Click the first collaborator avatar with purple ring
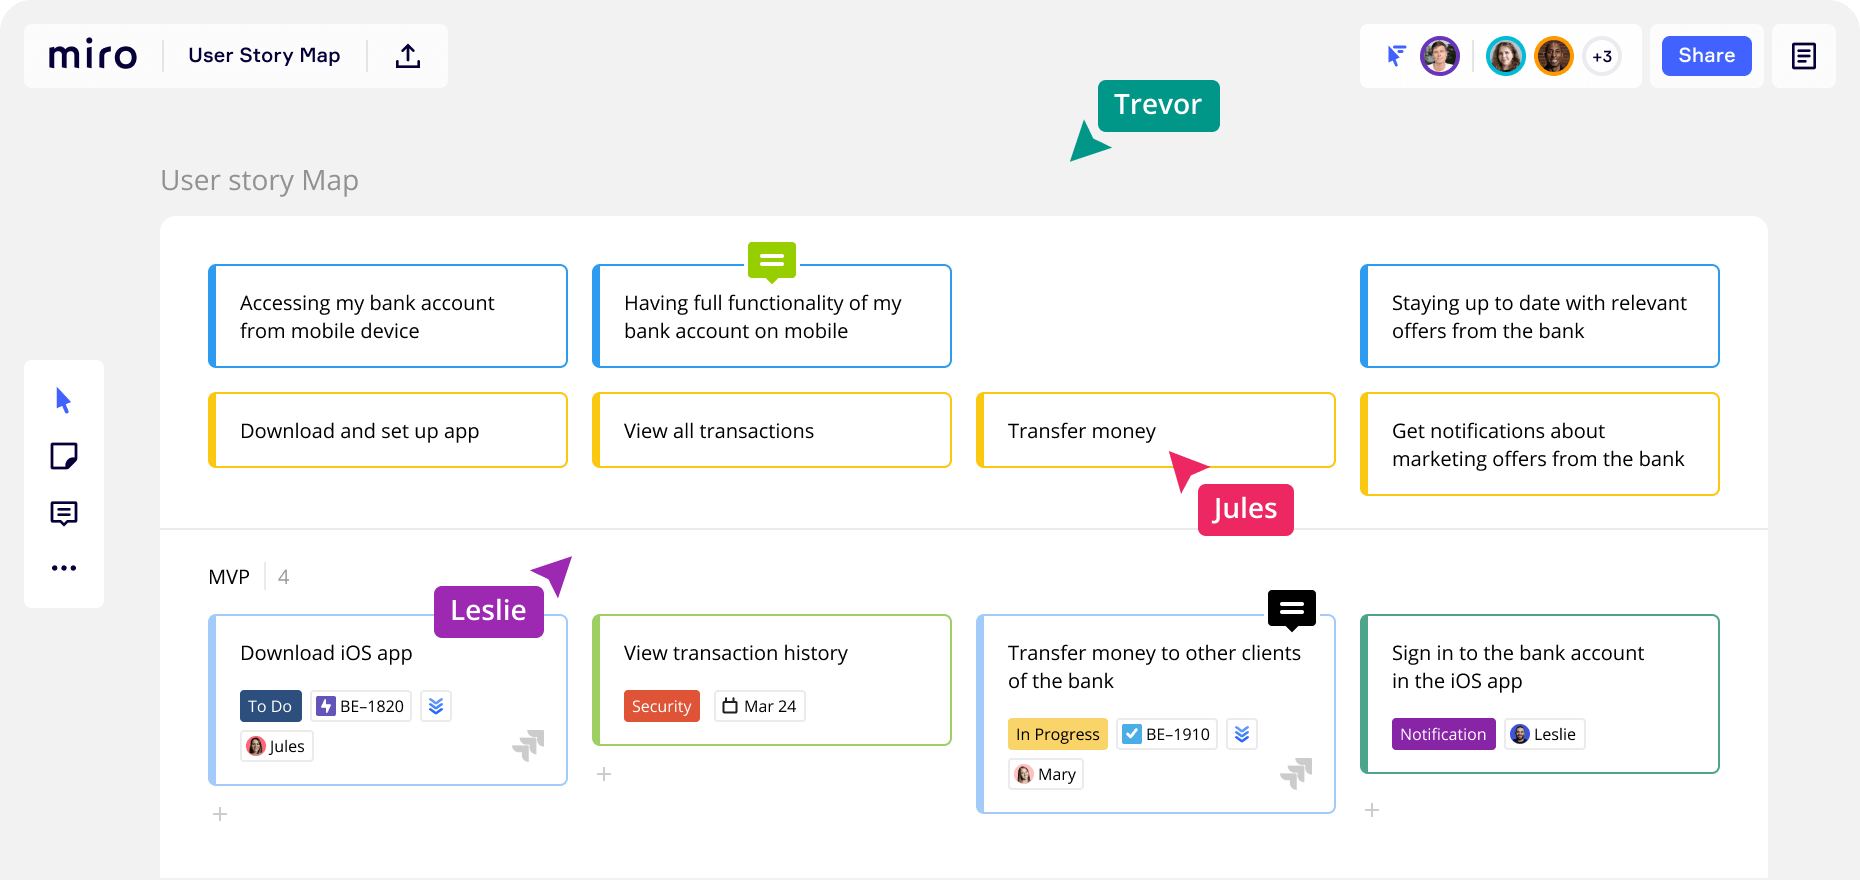Viewport: 1860px width, 880px height. tap(1440, 56)
